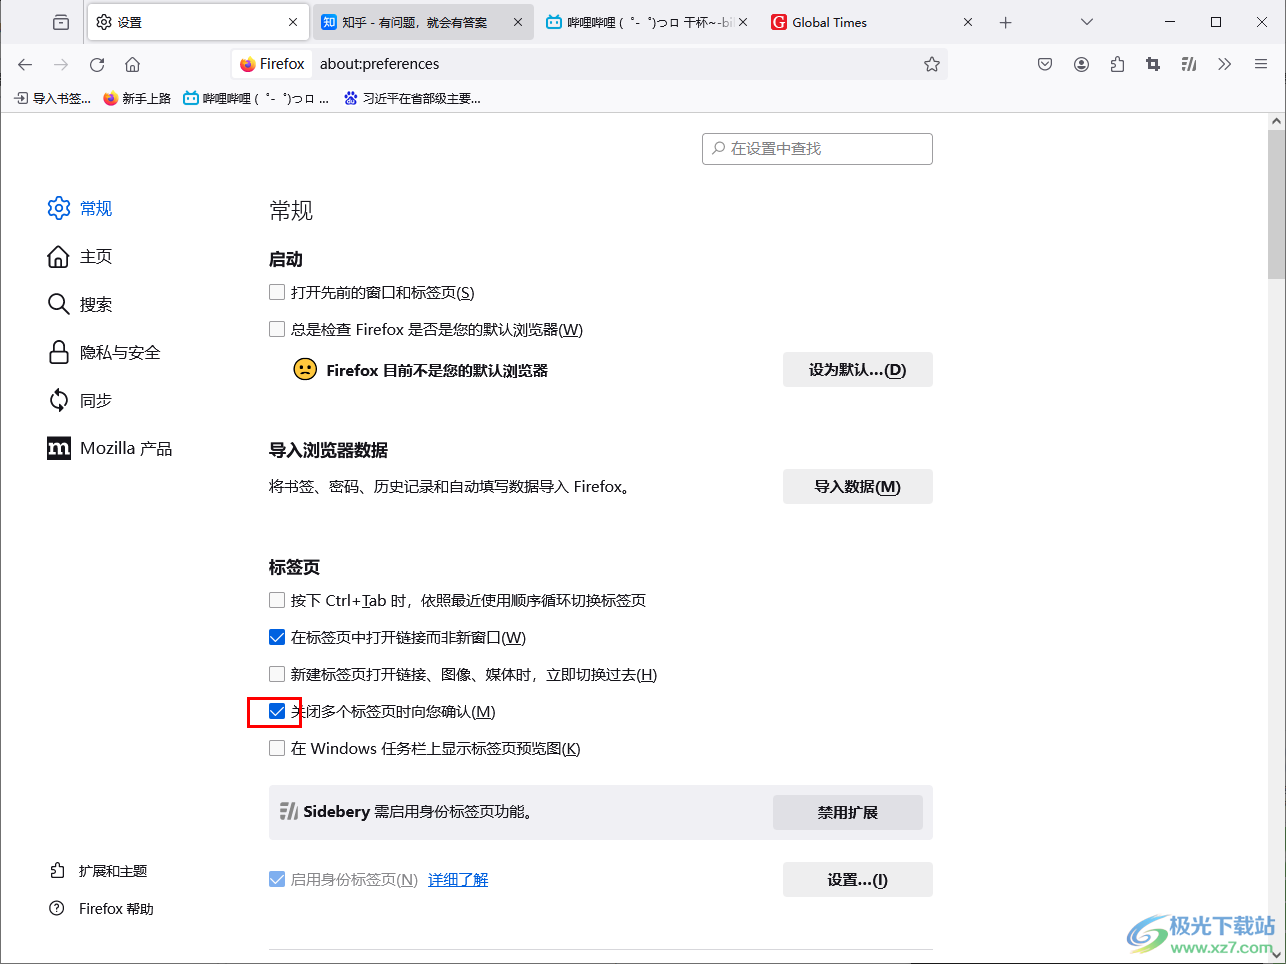Save the page to Pocket
Screen dimensions: 1286x964
click(1045, 64)
